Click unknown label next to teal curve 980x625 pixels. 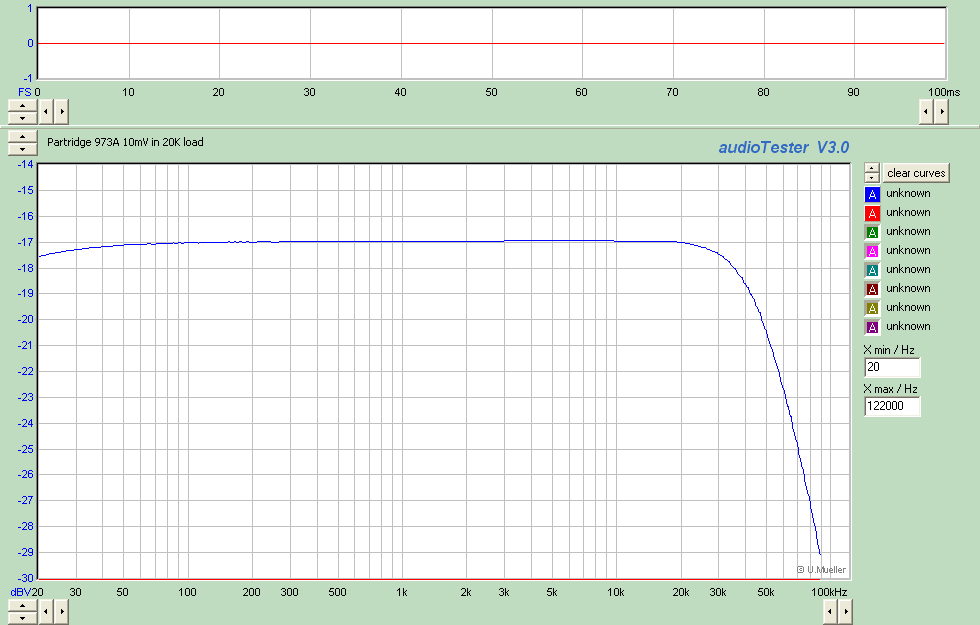click(x=908, y=269)
